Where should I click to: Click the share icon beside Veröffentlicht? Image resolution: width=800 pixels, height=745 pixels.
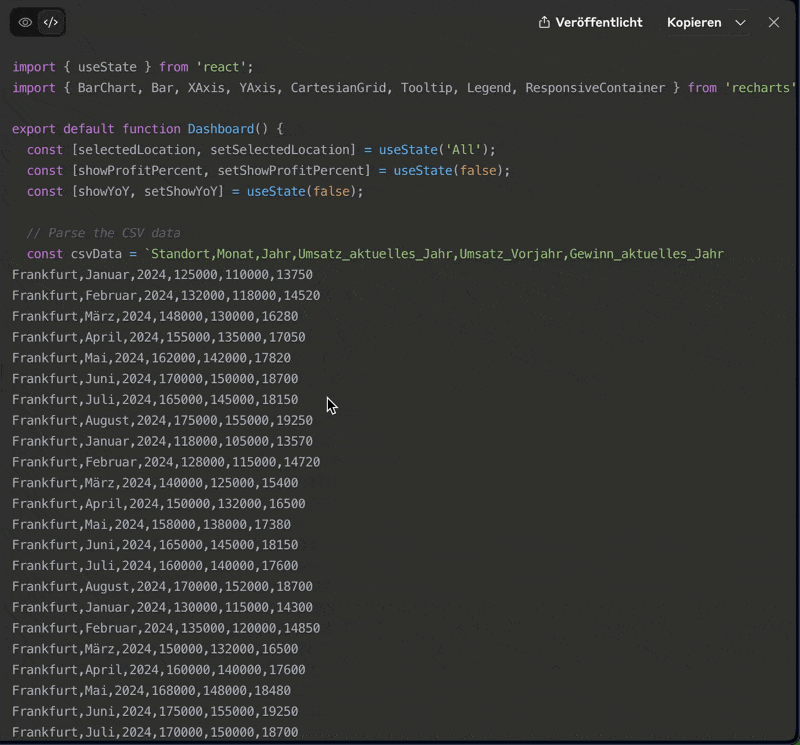(544, 22)
